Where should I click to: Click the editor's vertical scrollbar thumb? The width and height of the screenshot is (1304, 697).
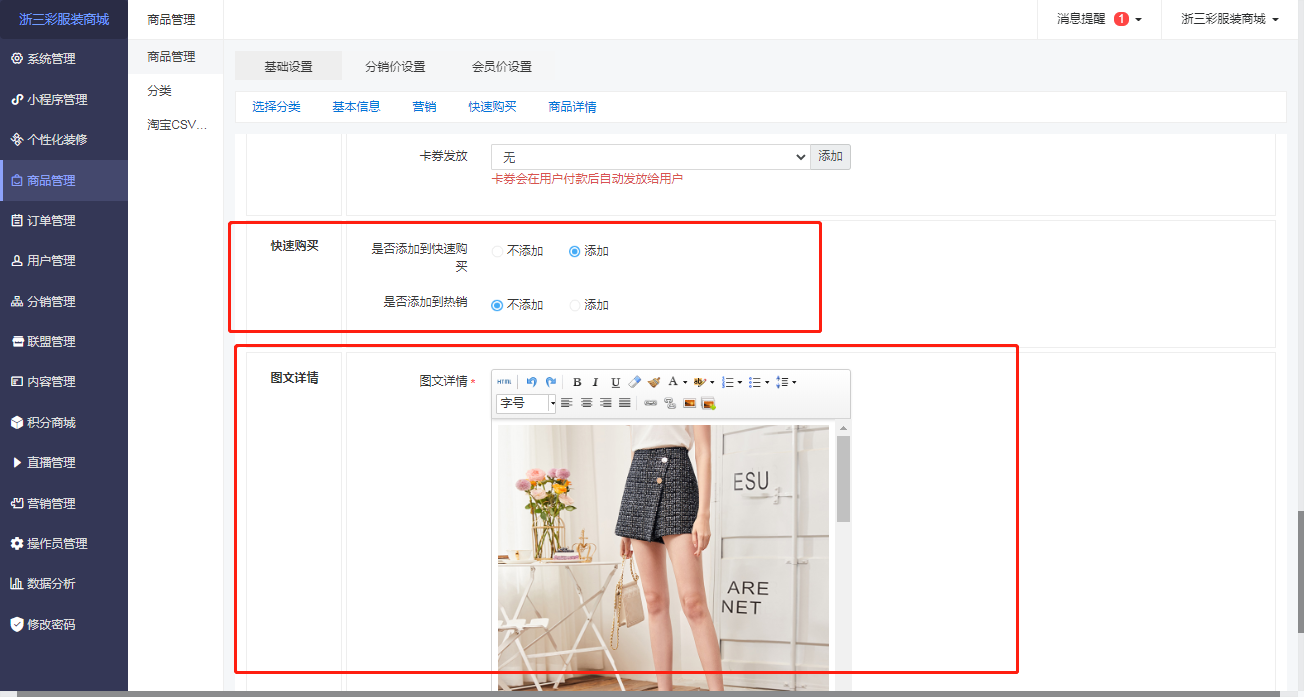click(x=843, y=478)
